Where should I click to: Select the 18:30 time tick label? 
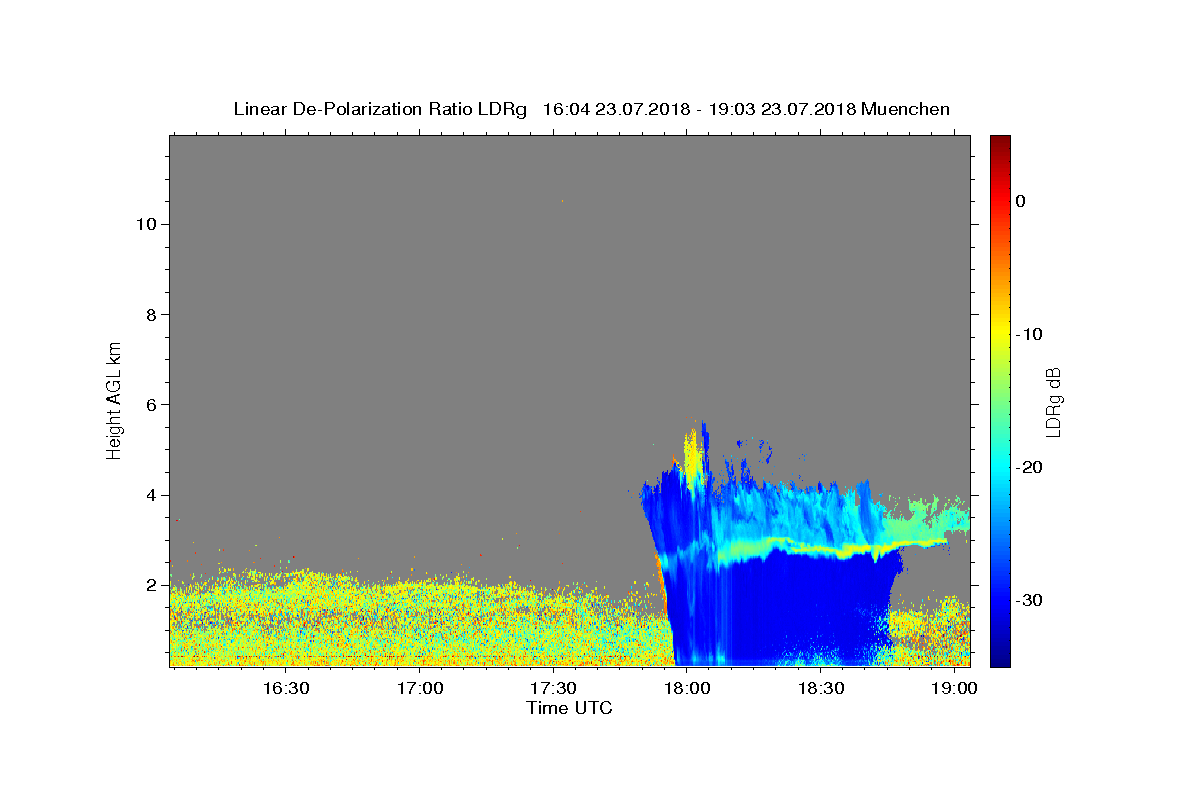[x=822, y=689]
